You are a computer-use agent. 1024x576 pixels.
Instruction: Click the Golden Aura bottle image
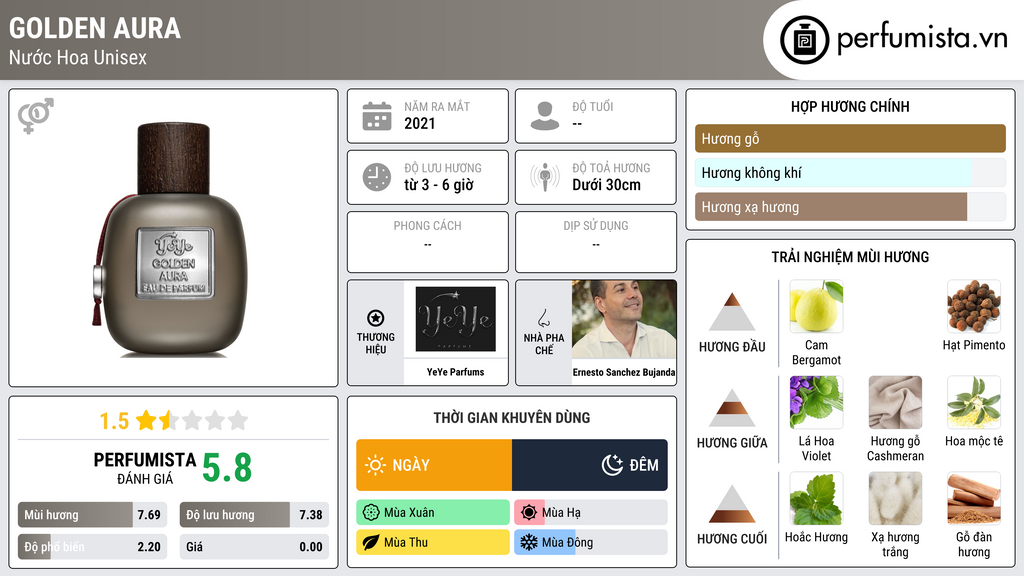point(174,238)
